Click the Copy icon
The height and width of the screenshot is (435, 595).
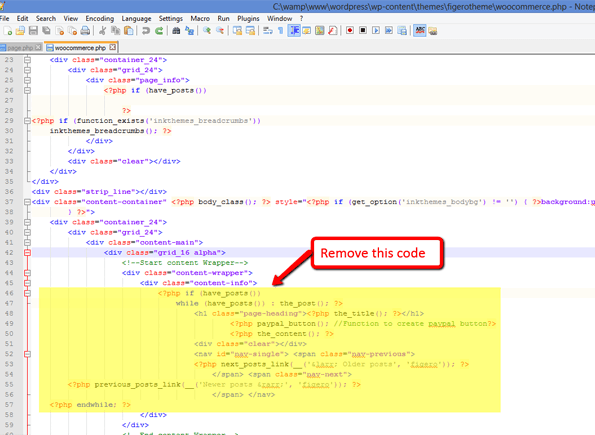pyautogui.click(x=115, y=31)
